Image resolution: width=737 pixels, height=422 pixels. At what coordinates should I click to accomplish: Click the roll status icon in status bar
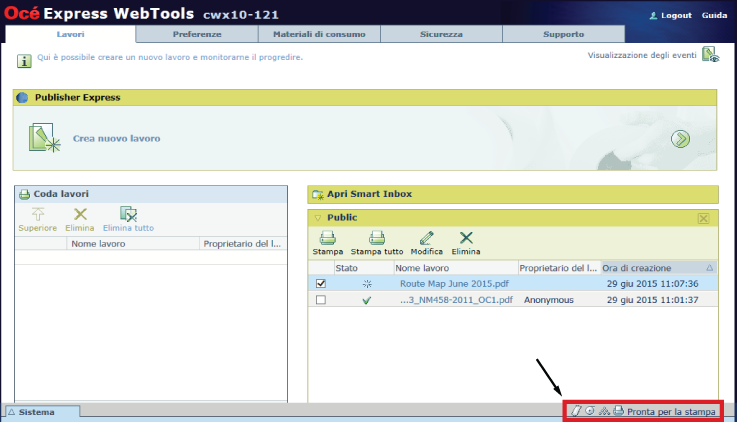point(590,411)
